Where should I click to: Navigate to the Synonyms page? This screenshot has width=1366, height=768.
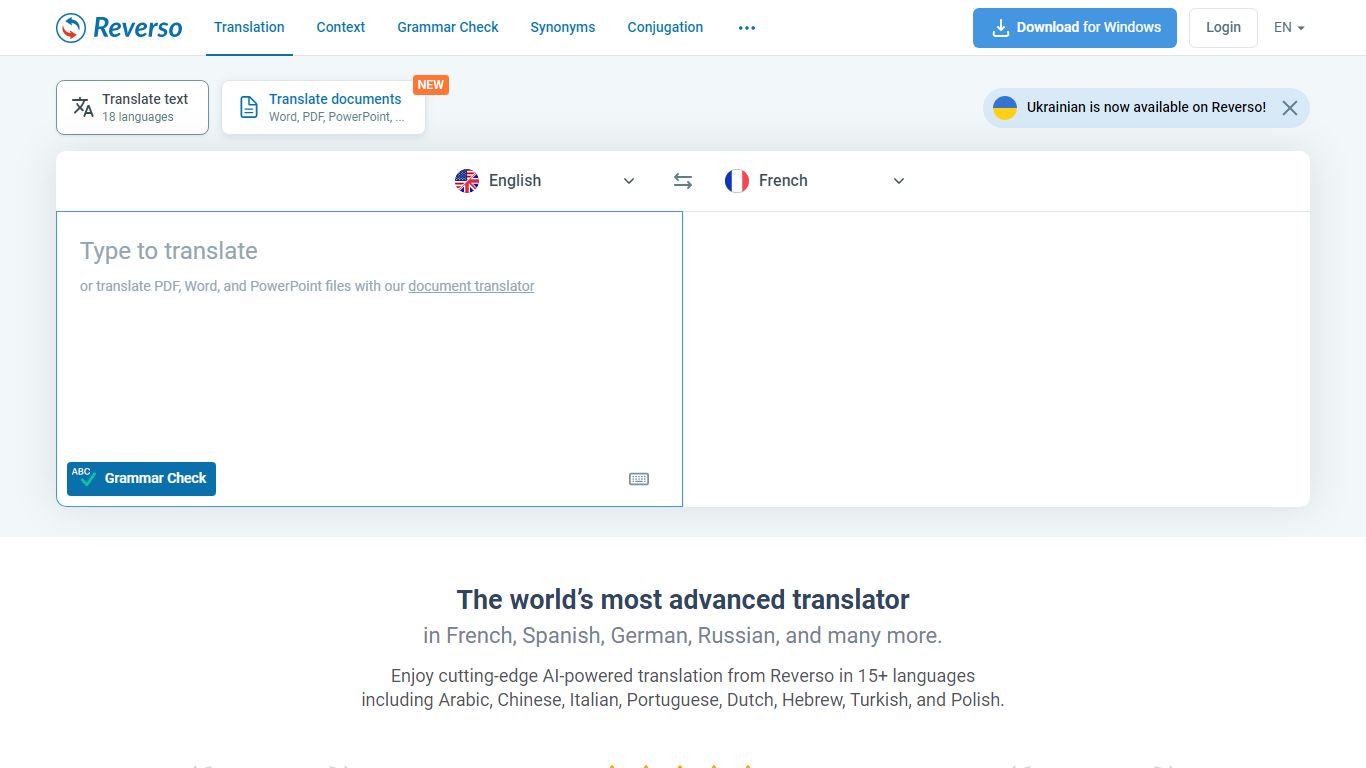(563, 27)
